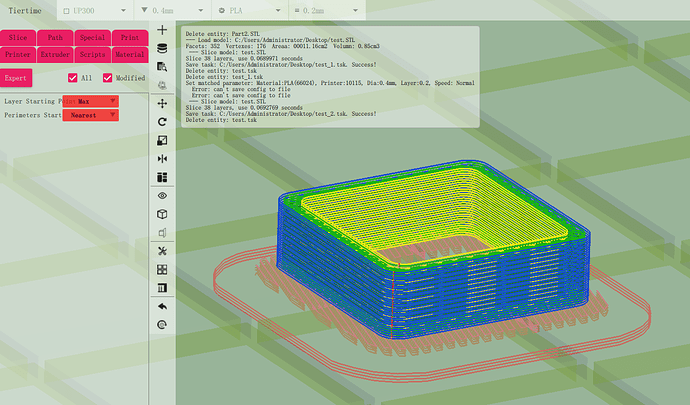Click the Add model plus icon
The width and height of the screenshot is (690, 405).
coord(162,30)
